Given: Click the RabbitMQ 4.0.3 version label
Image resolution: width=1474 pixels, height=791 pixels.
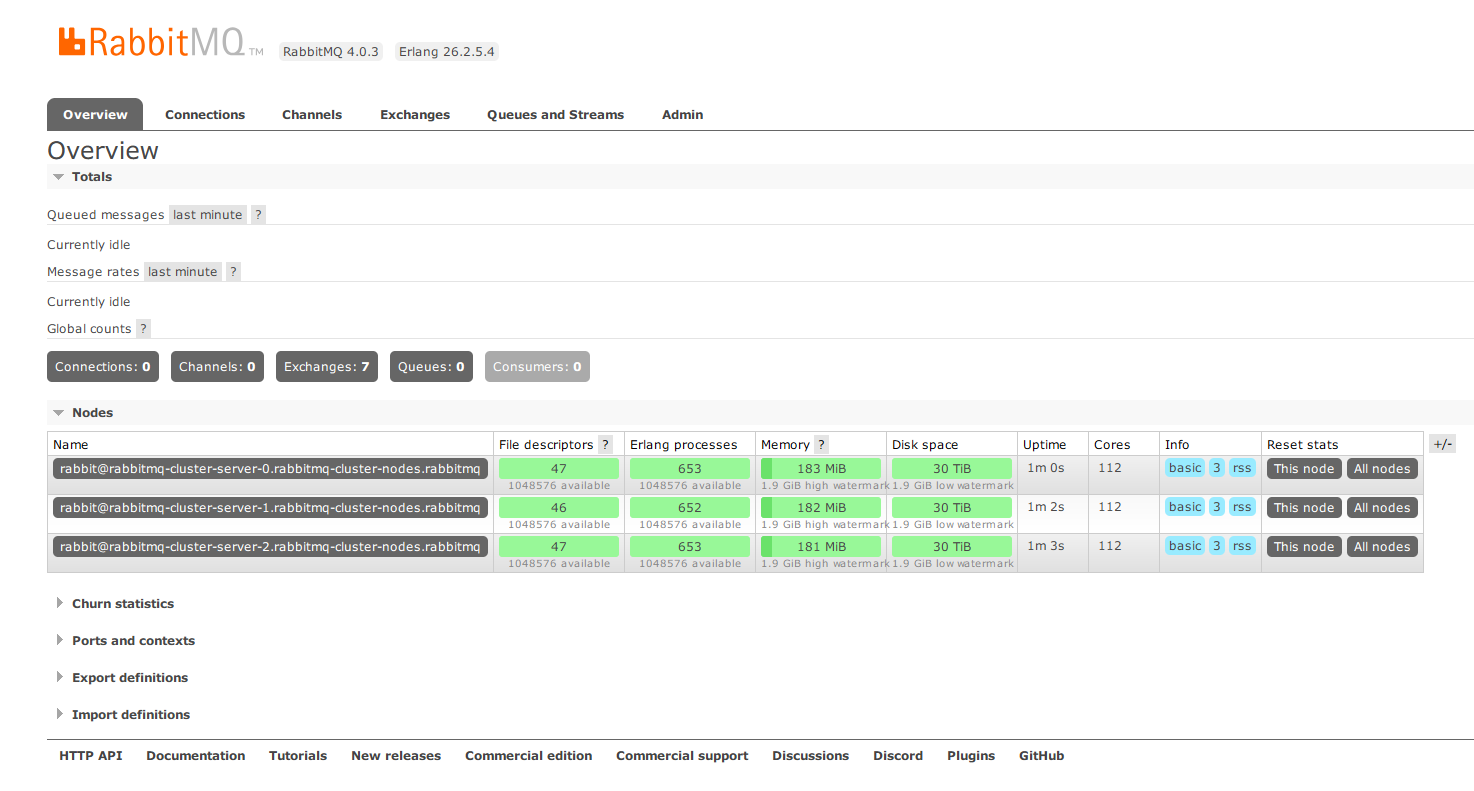Looking at the screenshot, I should 331,51.
